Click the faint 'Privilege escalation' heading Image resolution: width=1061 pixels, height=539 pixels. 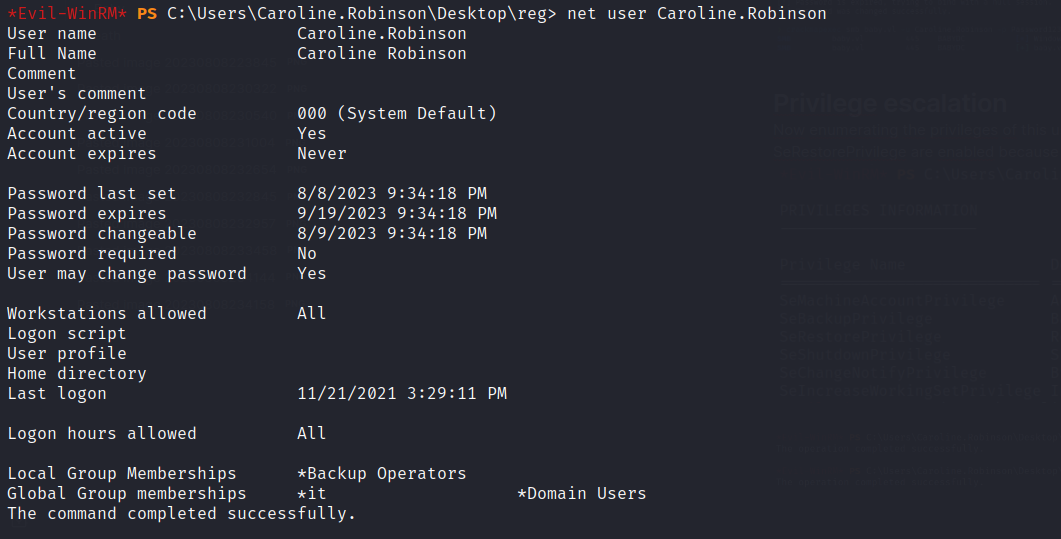coord(890,104)
